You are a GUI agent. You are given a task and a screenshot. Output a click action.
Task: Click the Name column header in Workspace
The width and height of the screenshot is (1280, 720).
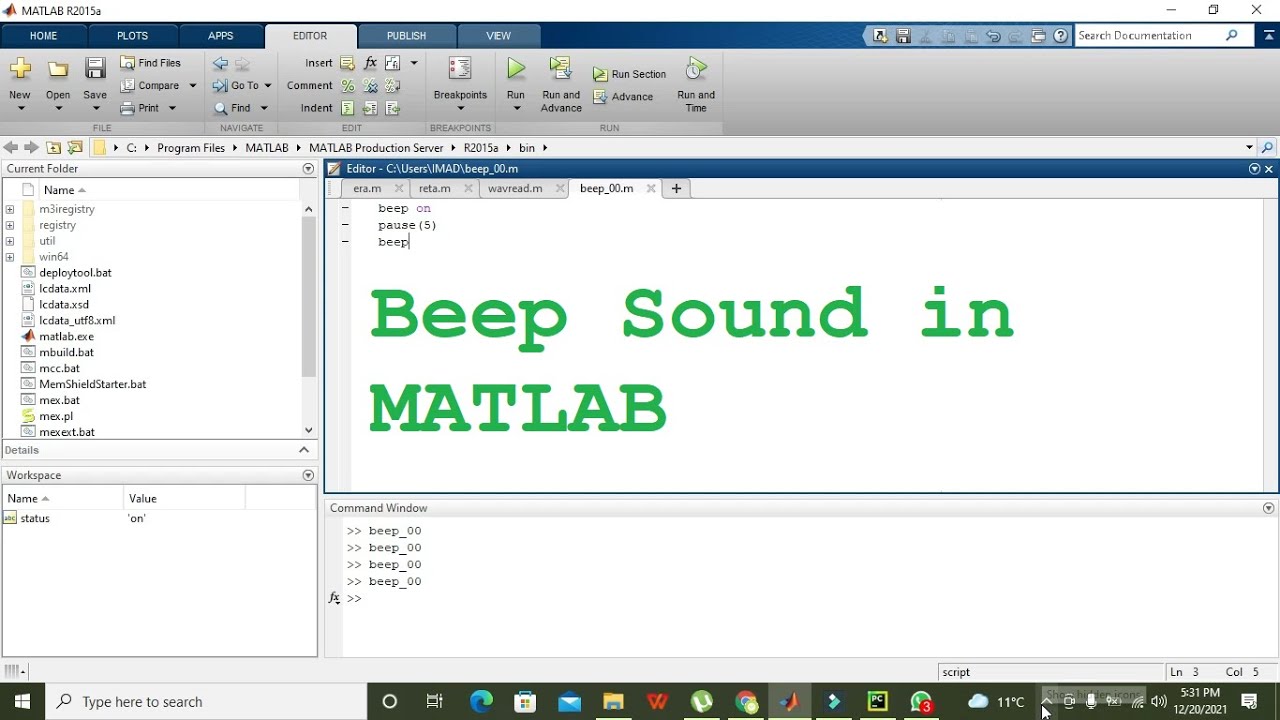click(64, 498)
